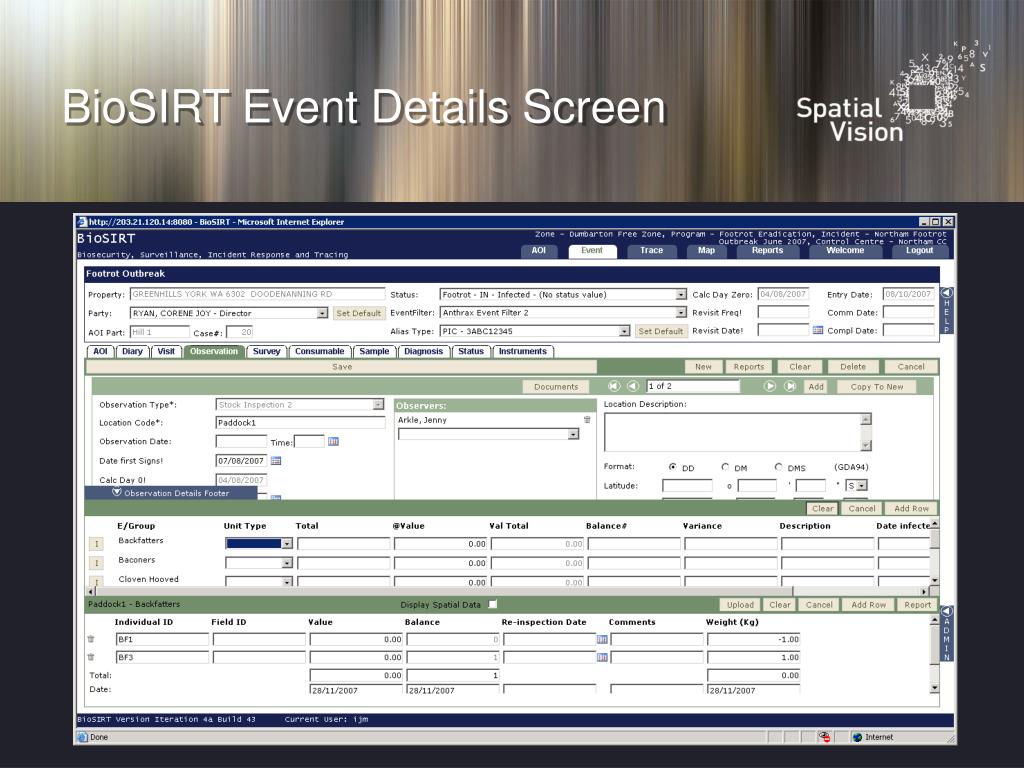Open the Latitude hemisphere S dropdown

click(862, 486)
